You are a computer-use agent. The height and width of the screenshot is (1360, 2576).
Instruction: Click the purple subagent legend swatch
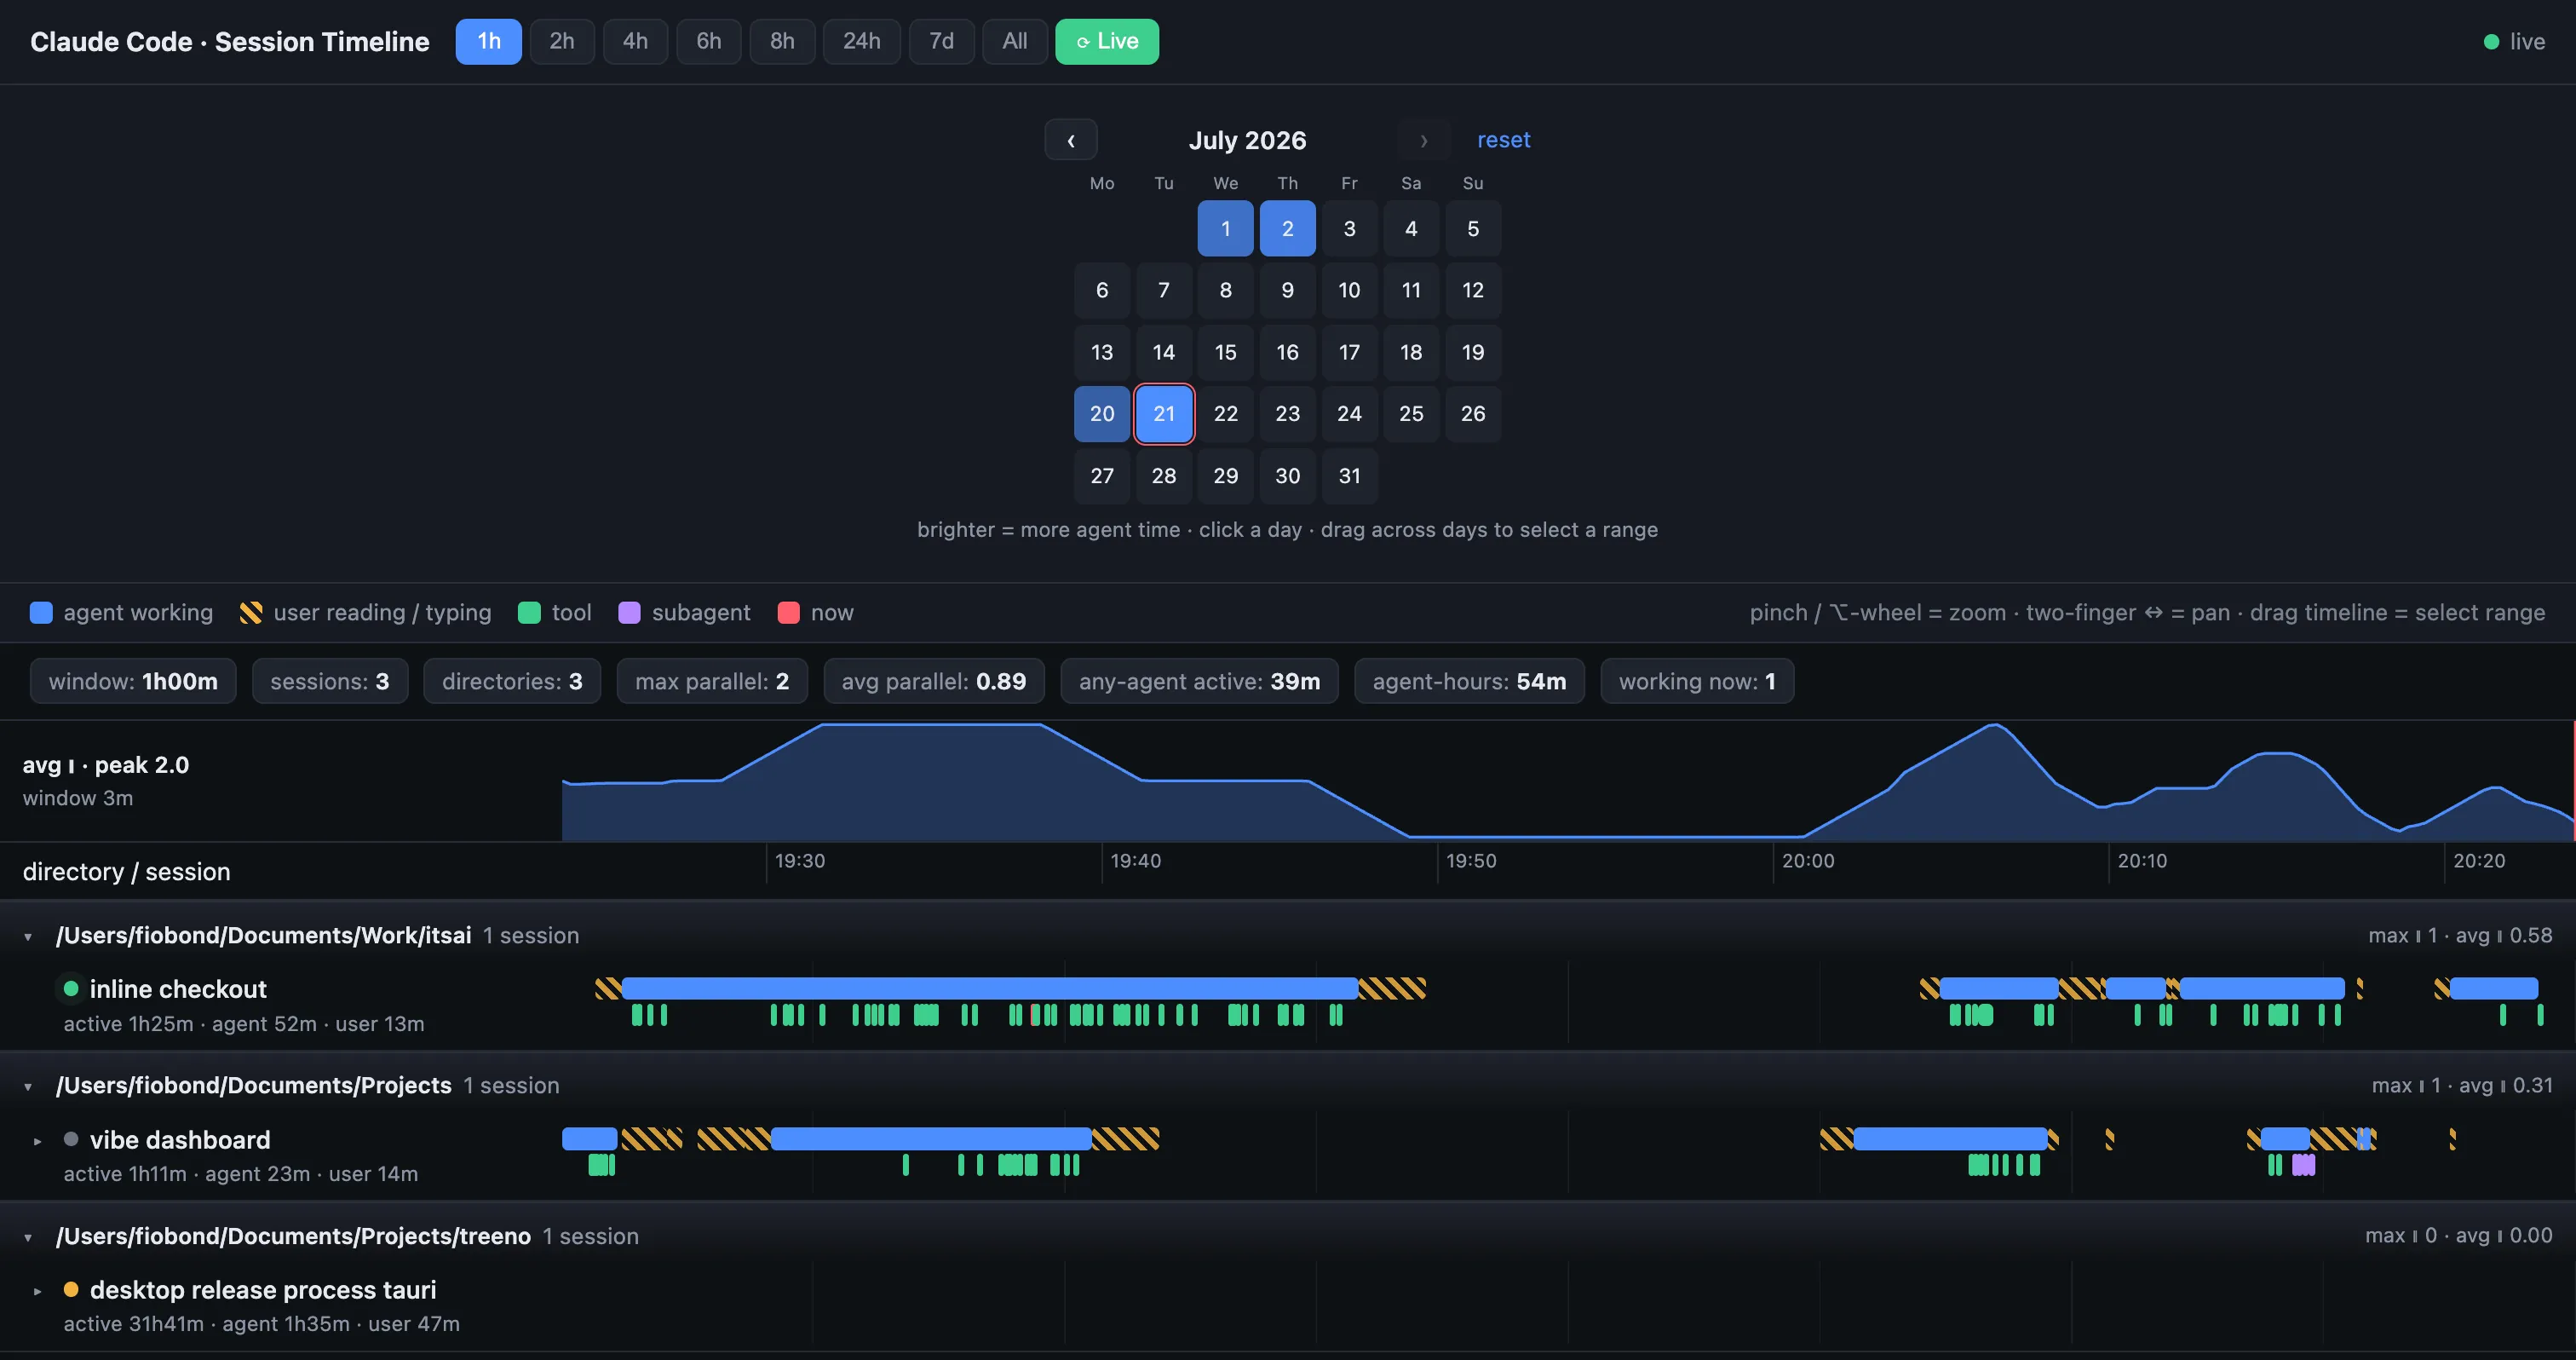pyautogui.click(x=629, y=613)
